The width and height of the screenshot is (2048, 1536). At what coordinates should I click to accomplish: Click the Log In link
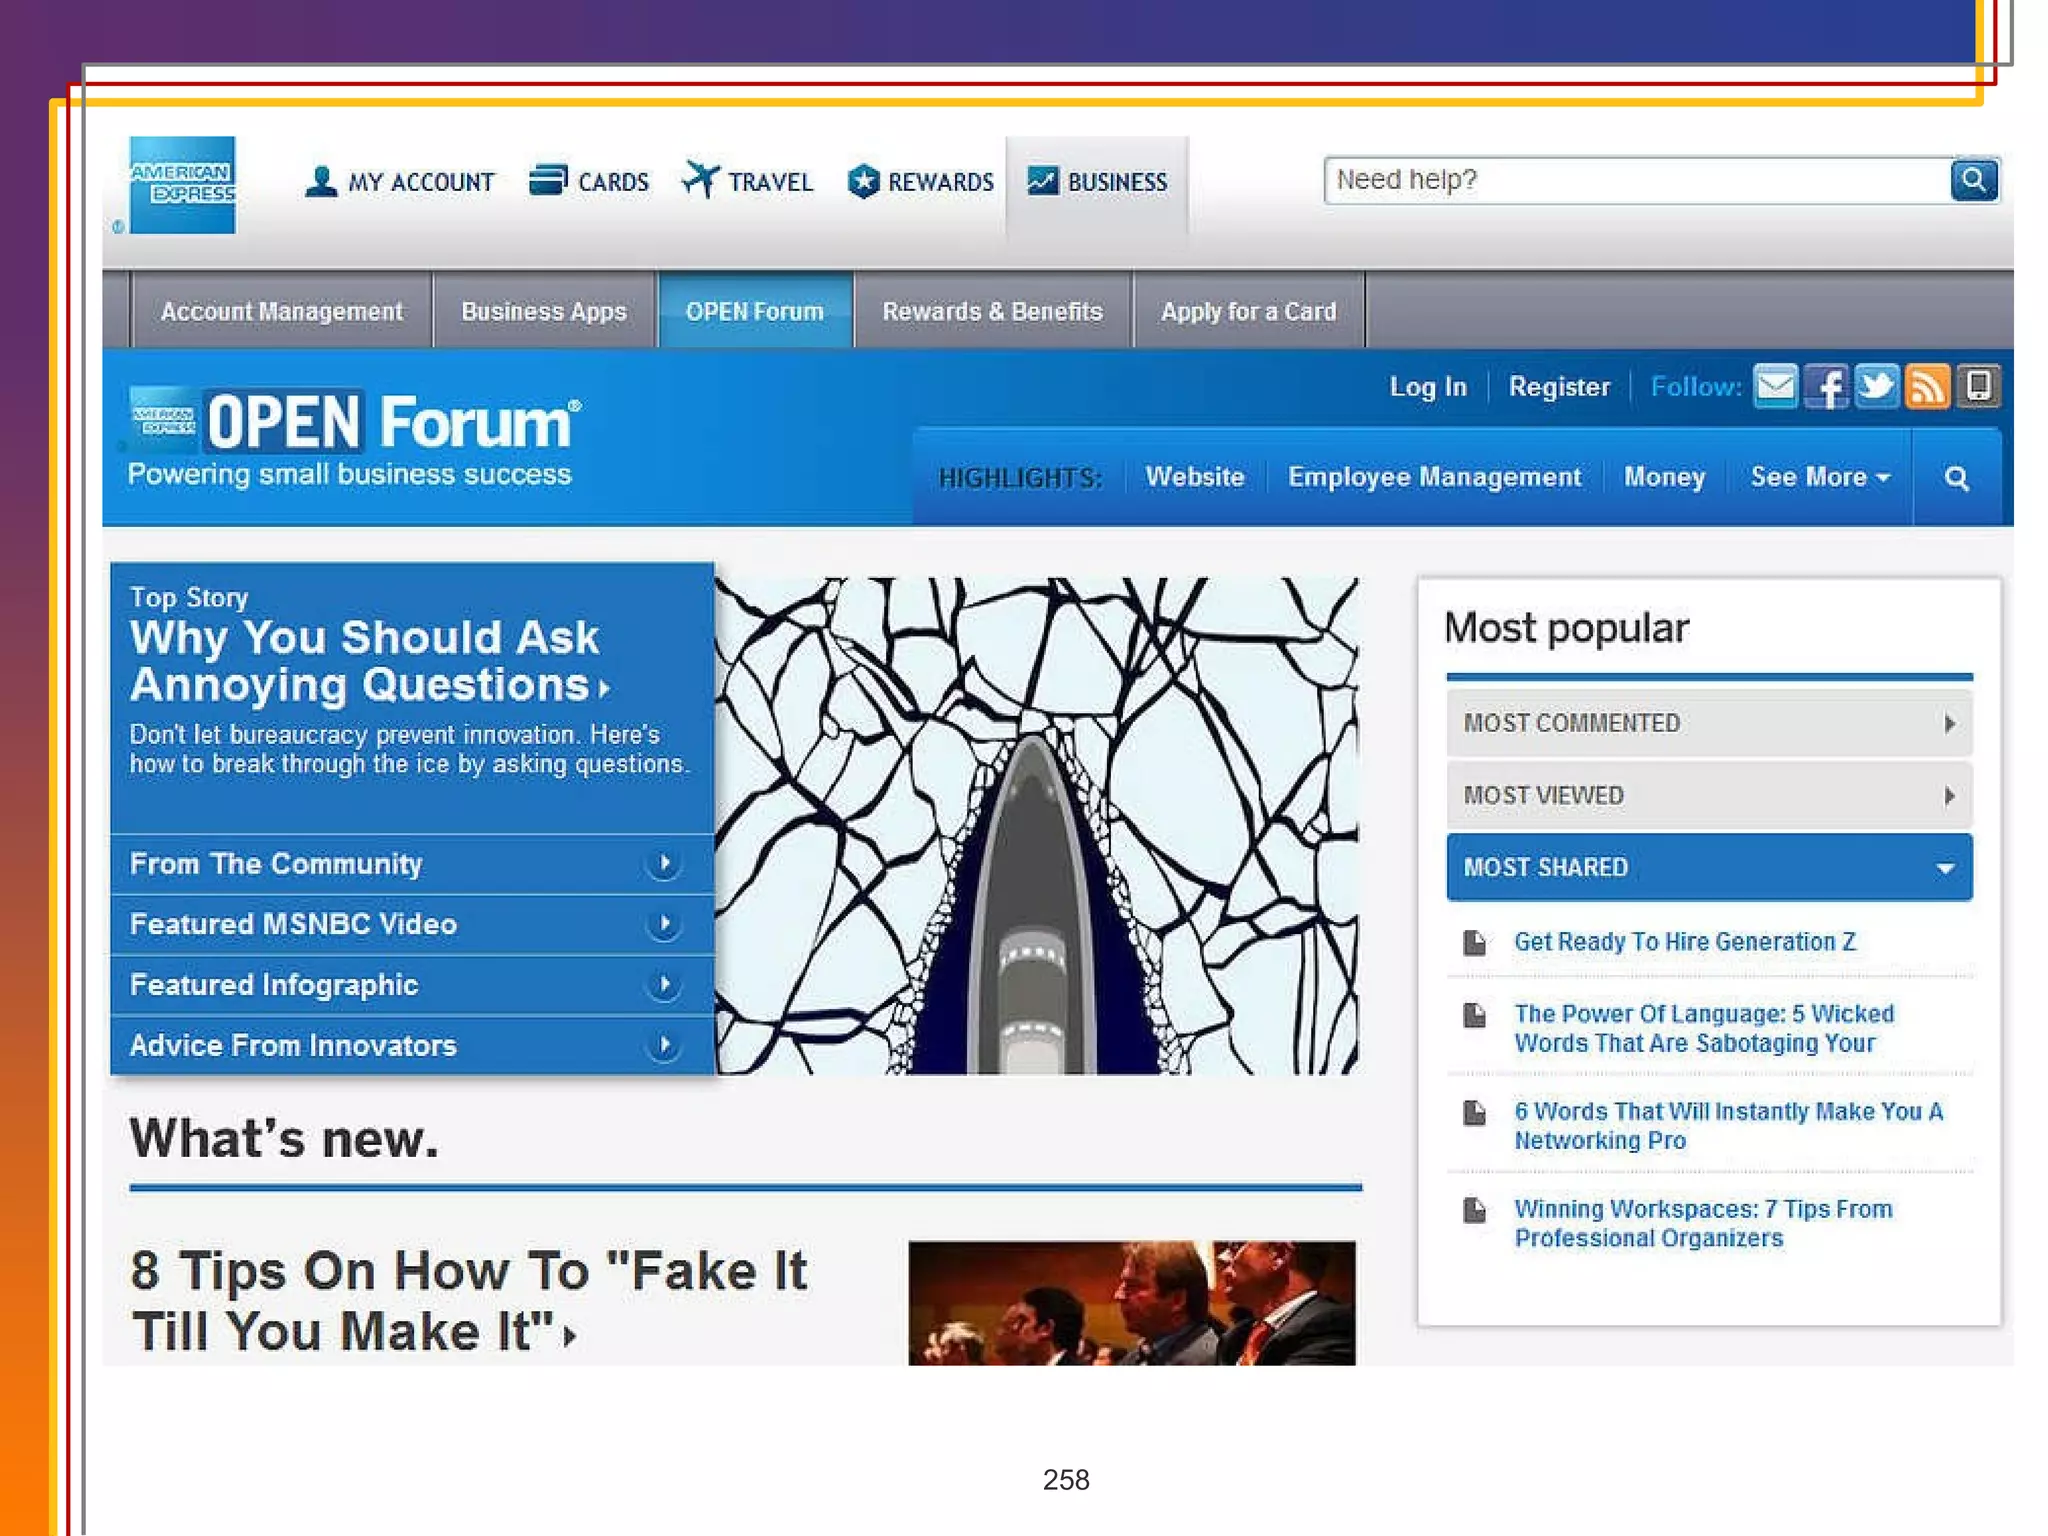point(1427,387)
